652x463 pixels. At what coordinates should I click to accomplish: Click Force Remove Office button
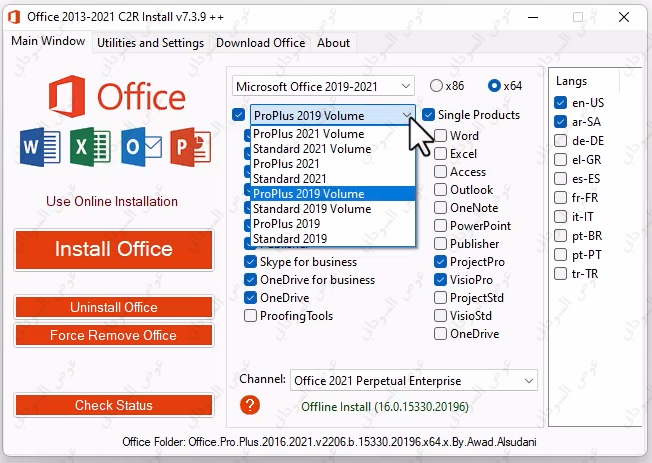point(114,335)
